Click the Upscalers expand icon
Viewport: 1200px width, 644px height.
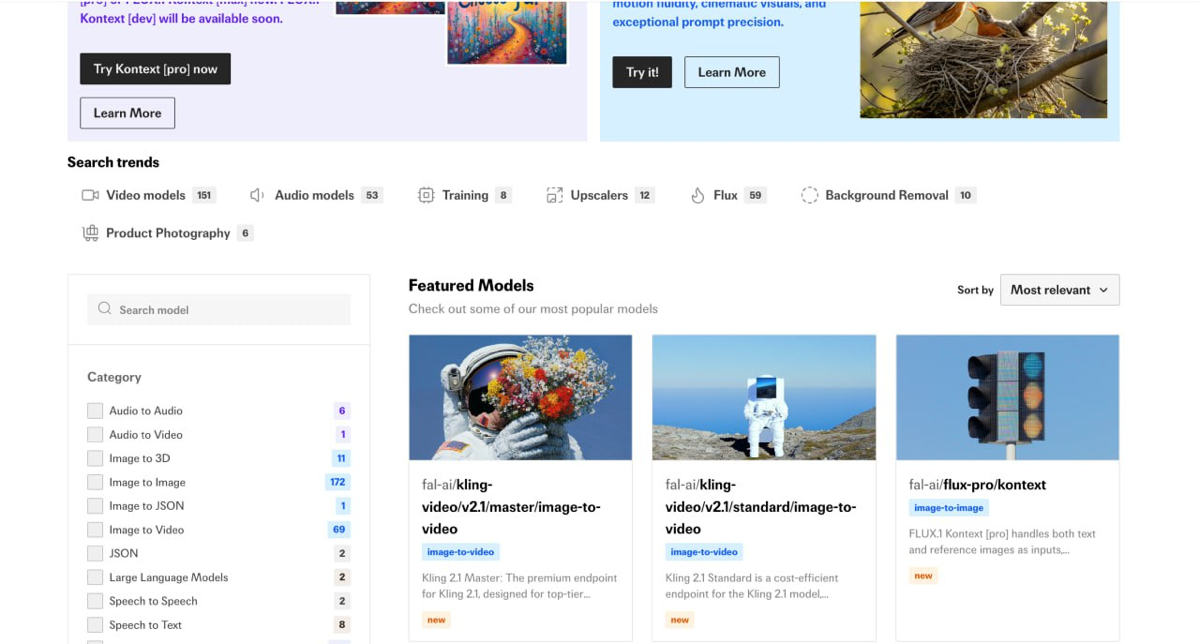point(554,195)
